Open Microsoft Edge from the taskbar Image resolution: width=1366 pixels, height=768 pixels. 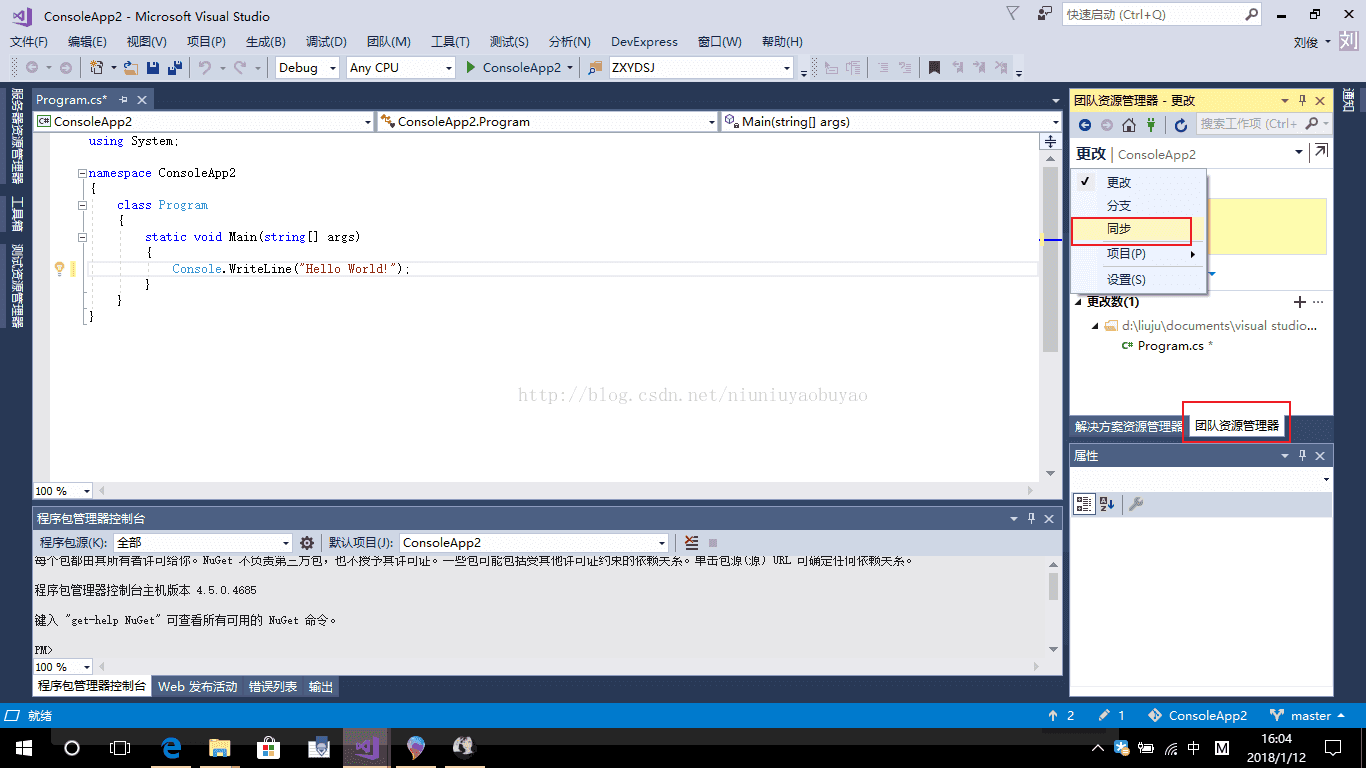(x=170, y=747)
